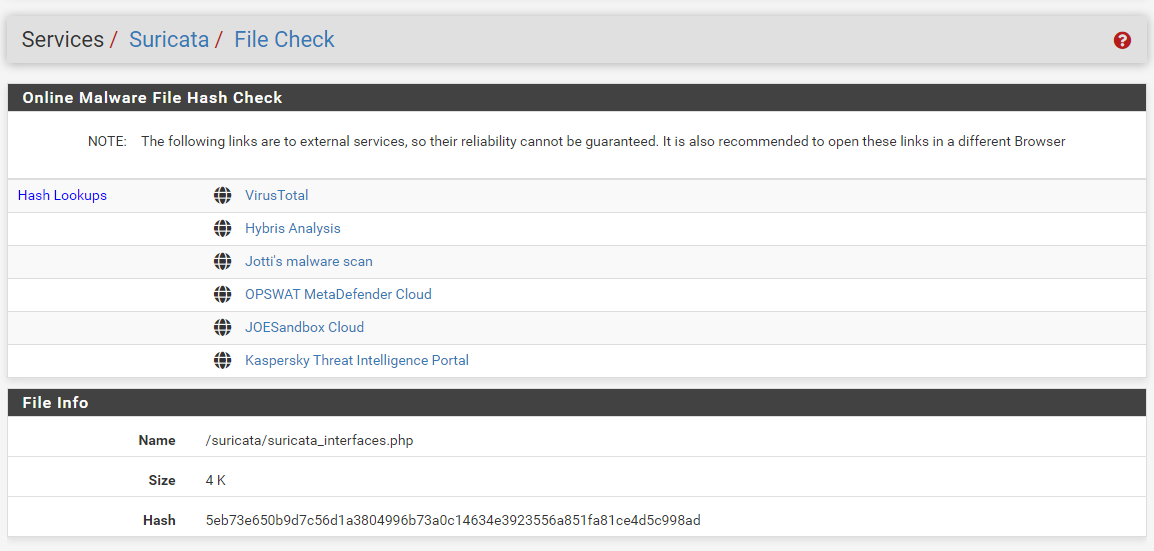This screenshot has width=1154, height=551.
Task: Click the globe icon beside JOESandbox Cloud
Action: [x=222, y=327]
